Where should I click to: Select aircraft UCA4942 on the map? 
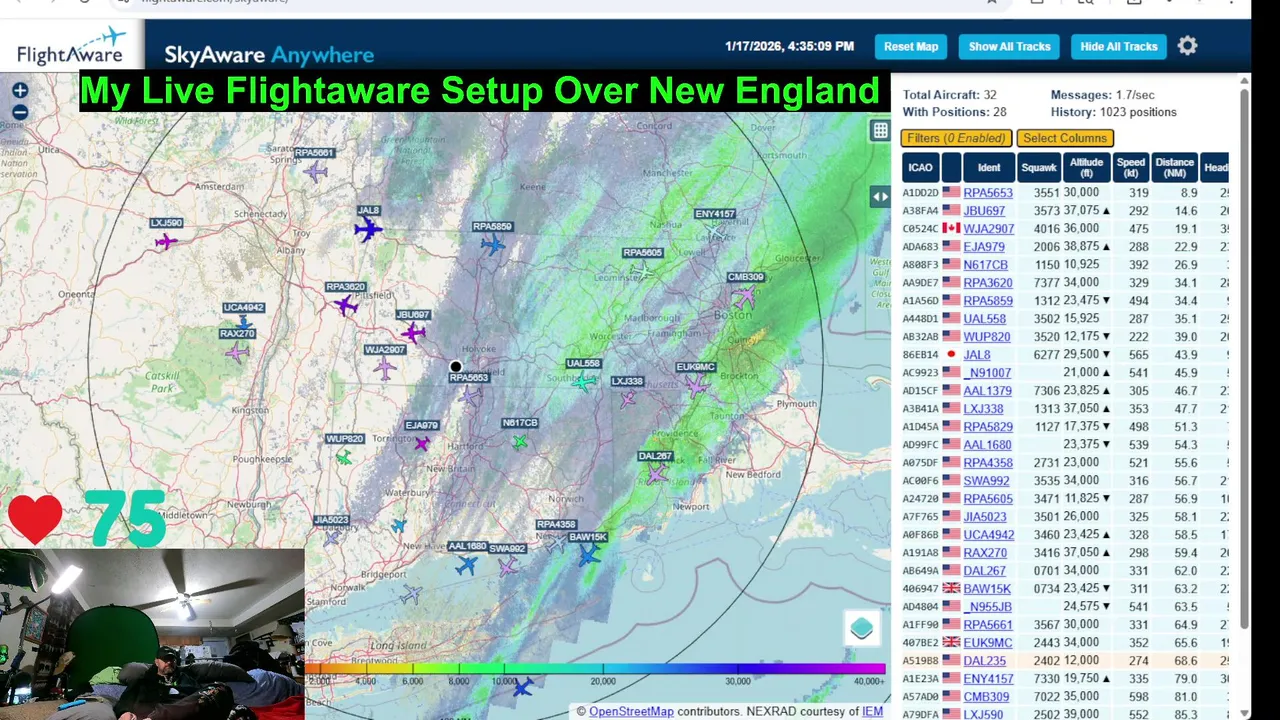pyautogui.click(x=243, y=322)
